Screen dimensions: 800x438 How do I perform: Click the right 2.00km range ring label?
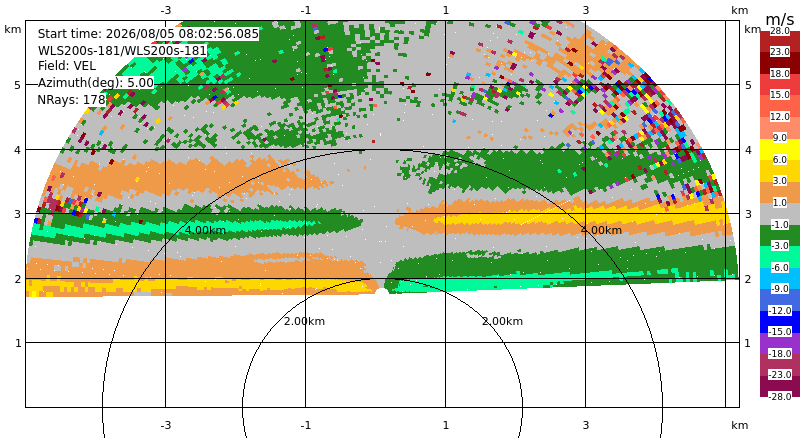click(503, 321)
